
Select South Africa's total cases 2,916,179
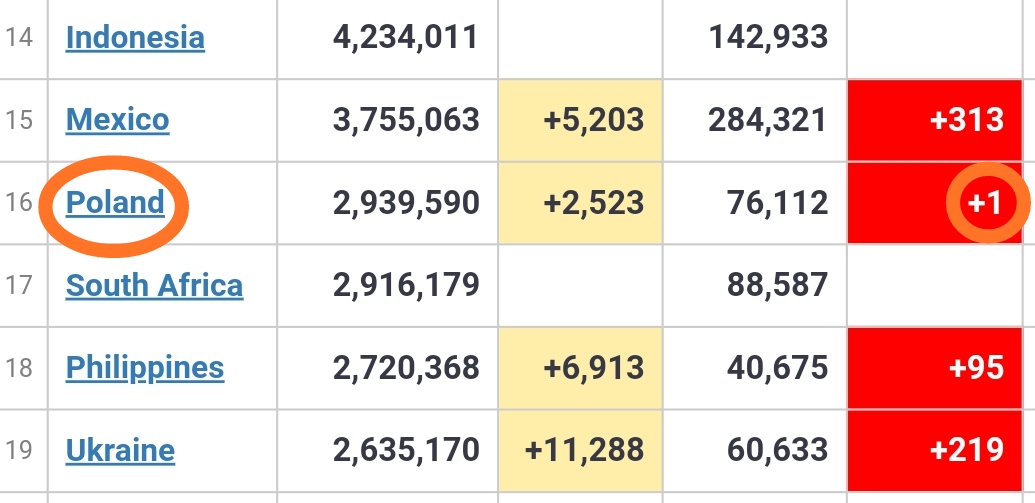click(x=405, y=285)
